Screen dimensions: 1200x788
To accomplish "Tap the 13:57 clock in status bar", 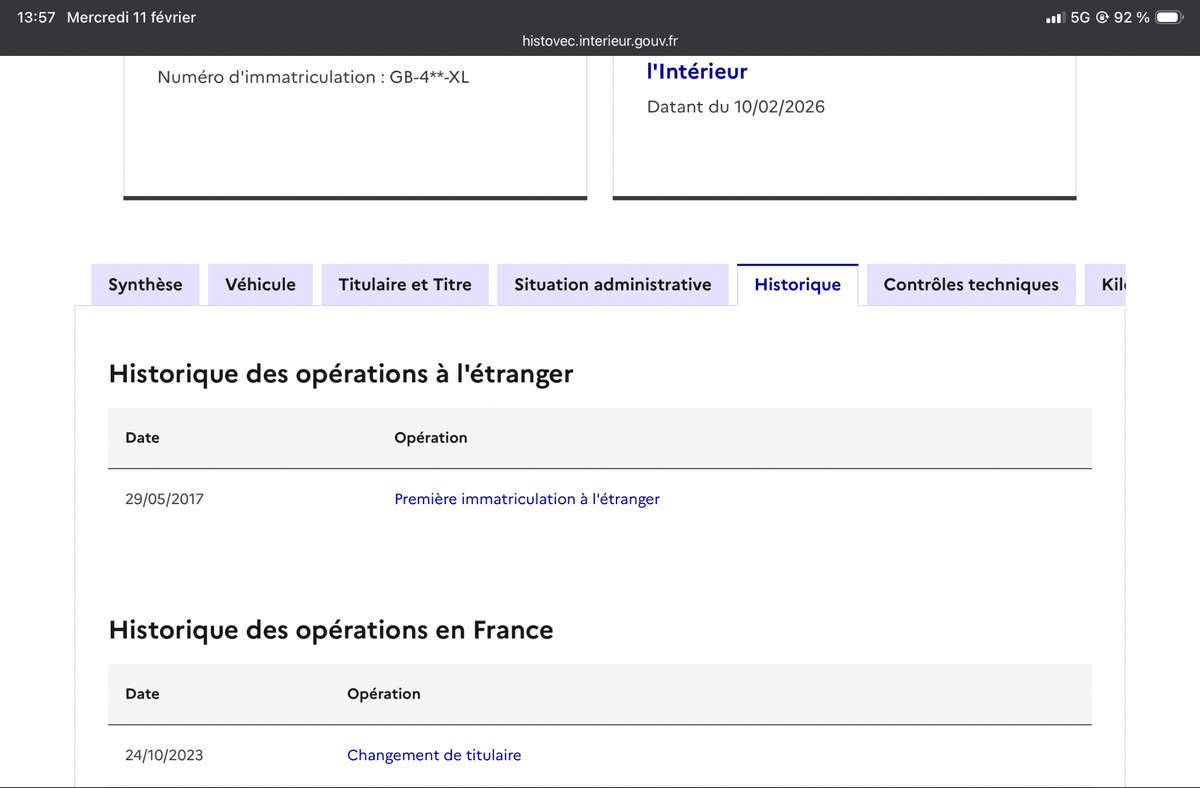I will coord(36,17).
